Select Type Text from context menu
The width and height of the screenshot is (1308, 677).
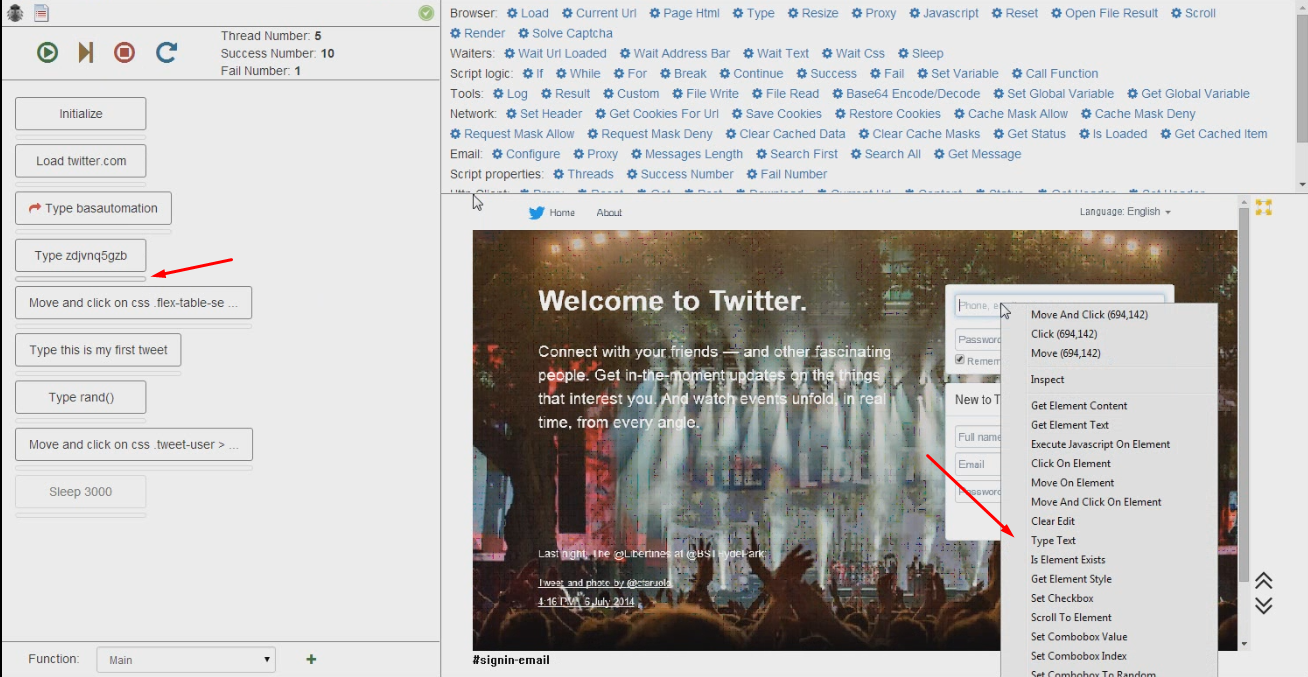coord(1053,541)
